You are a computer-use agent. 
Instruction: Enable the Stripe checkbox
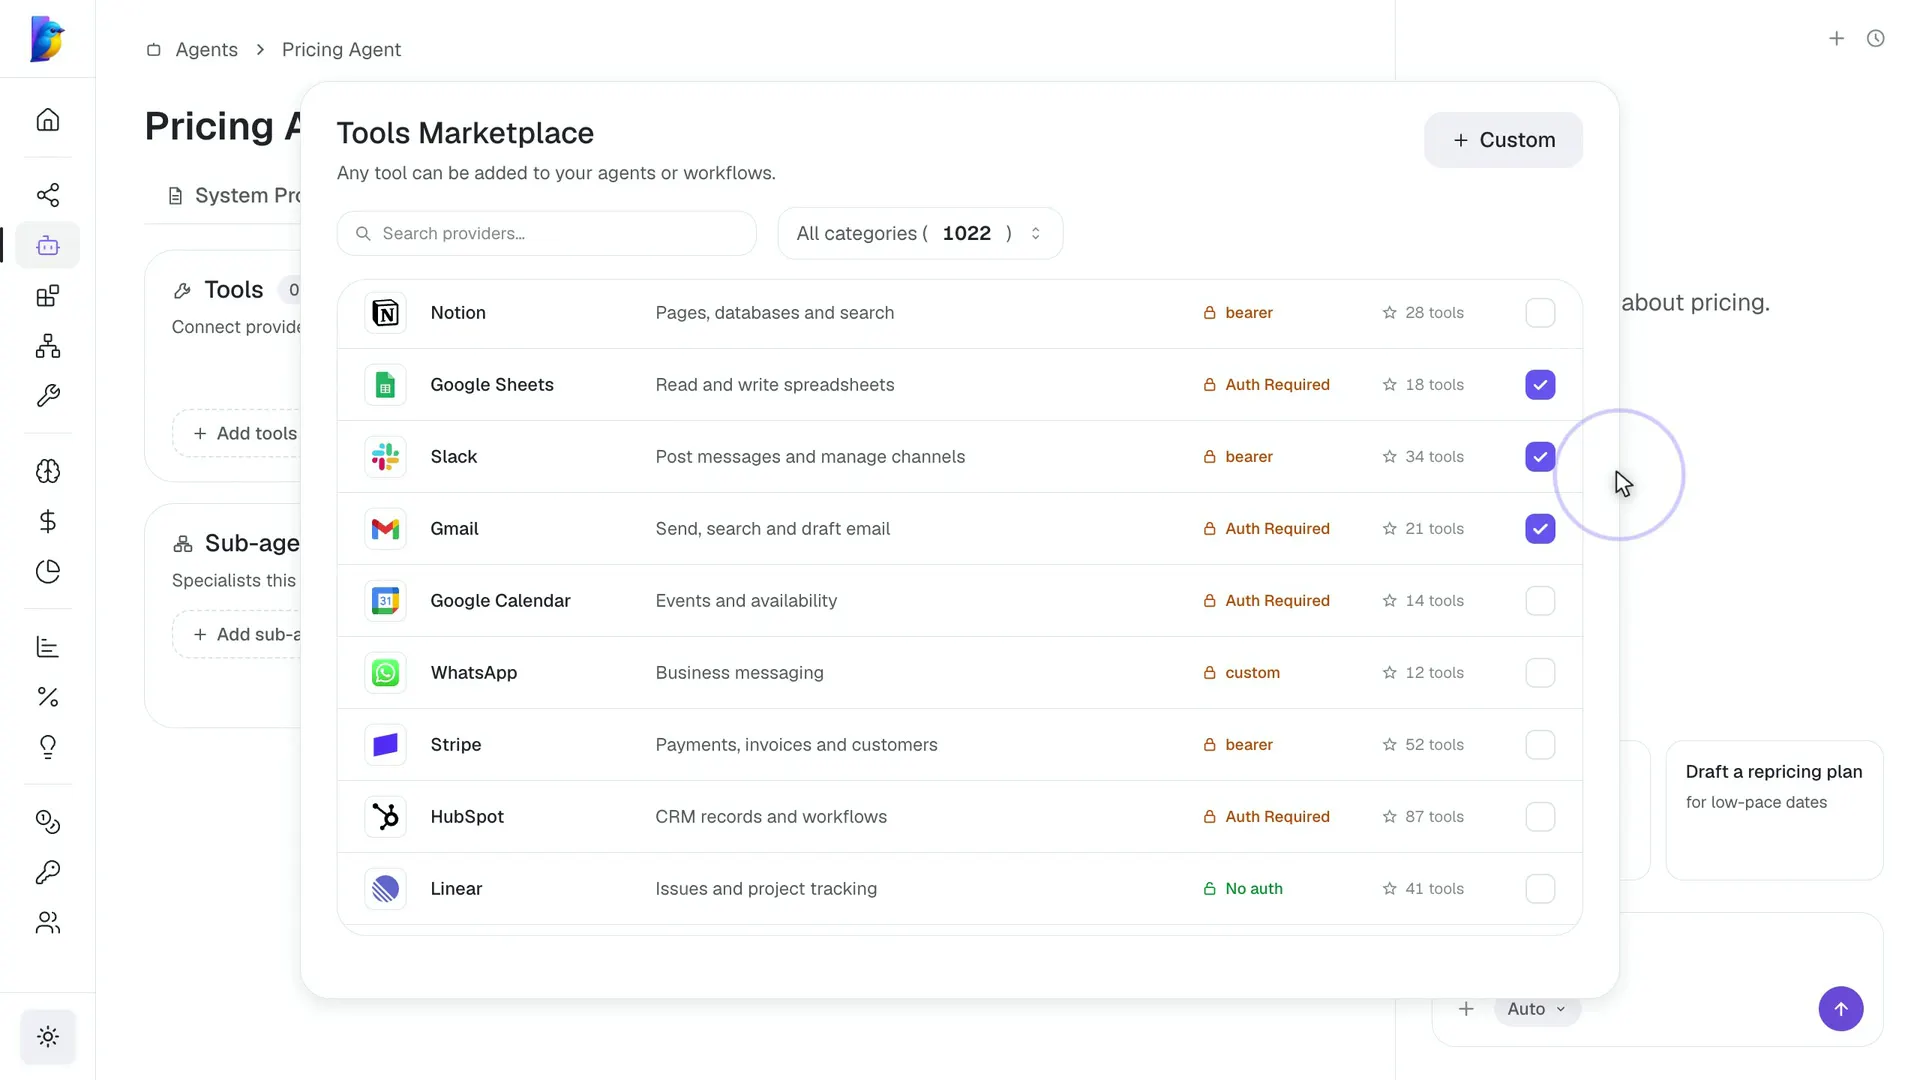pos(1540,745)
